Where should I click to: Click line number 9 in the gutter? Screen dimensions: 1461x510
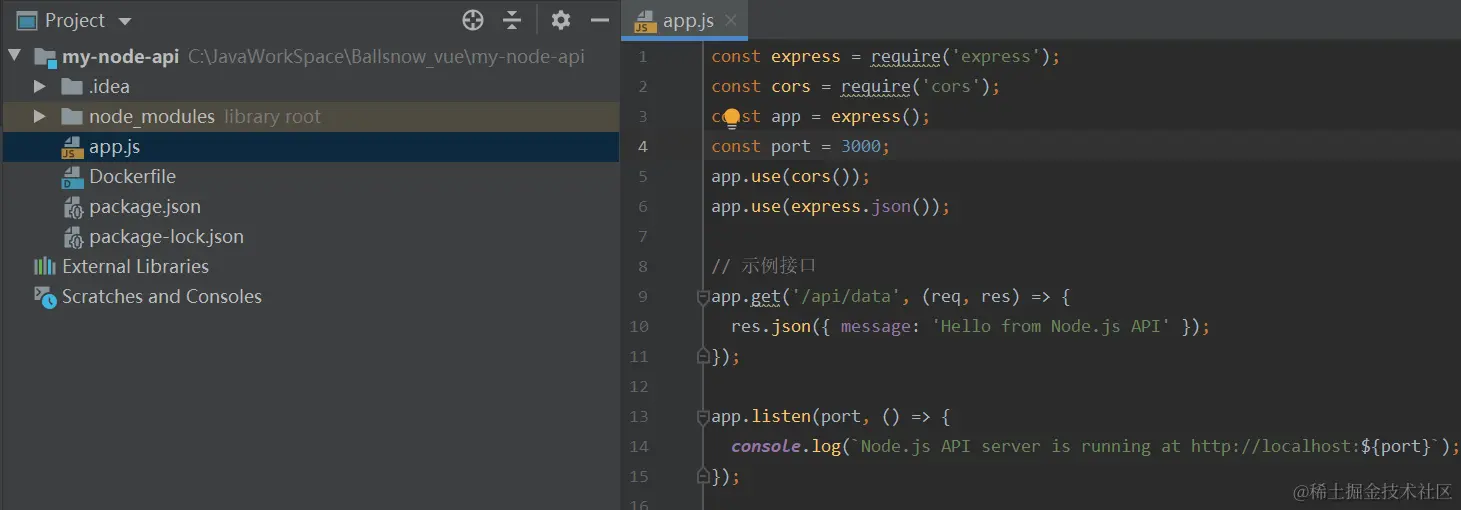[x=643, y=297]
